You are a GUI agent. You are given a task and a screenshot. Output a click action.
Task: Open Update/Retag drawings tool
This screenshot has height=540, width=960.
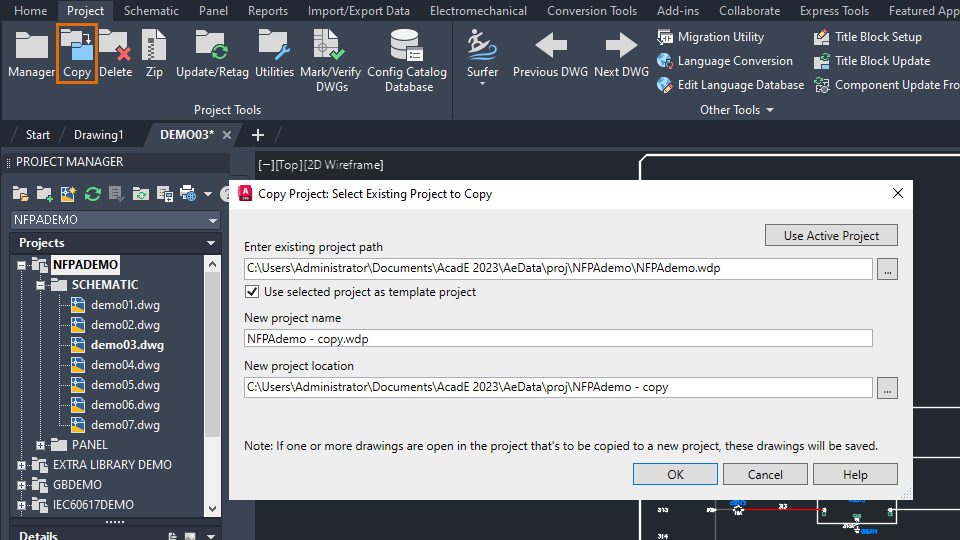coord(212,54)
